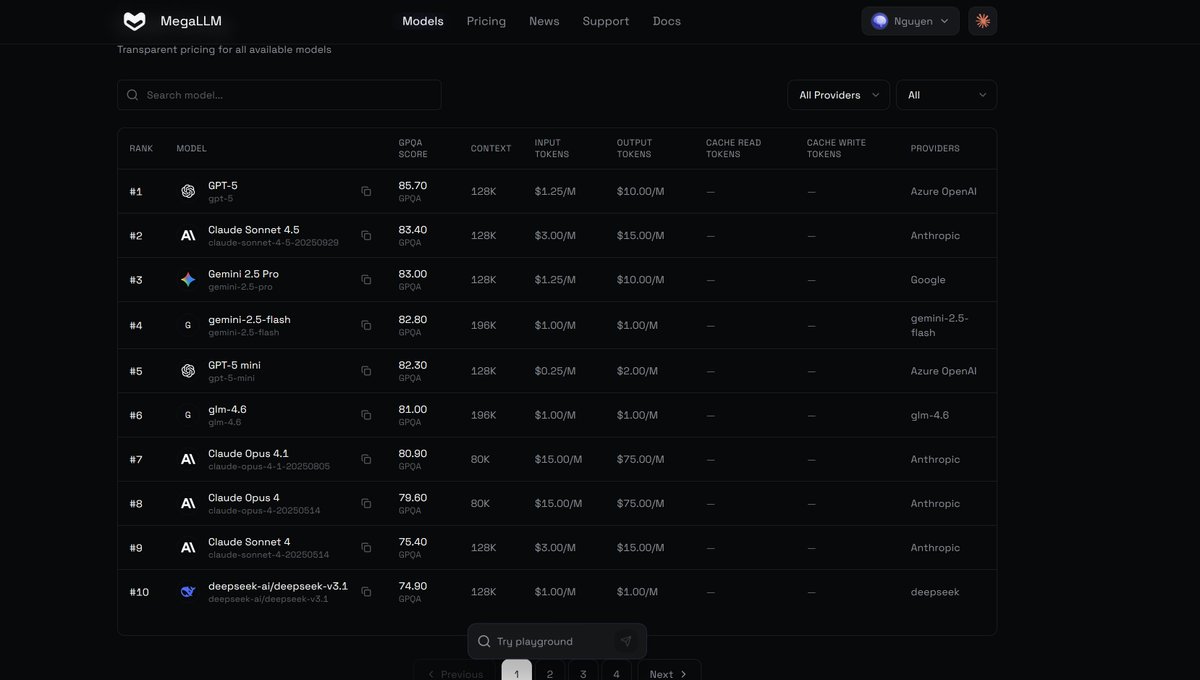The image size is (1200, 680).
Task: Go to page 3 of results
Action: [583, 672]
